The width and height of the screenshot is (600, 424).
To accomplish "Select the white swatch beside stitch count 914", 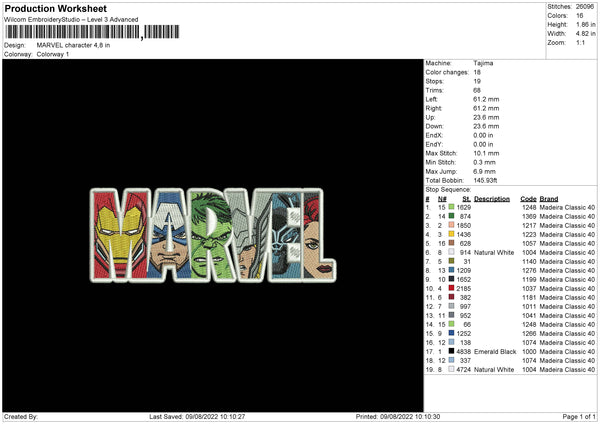I will click(x=452, y=252).
